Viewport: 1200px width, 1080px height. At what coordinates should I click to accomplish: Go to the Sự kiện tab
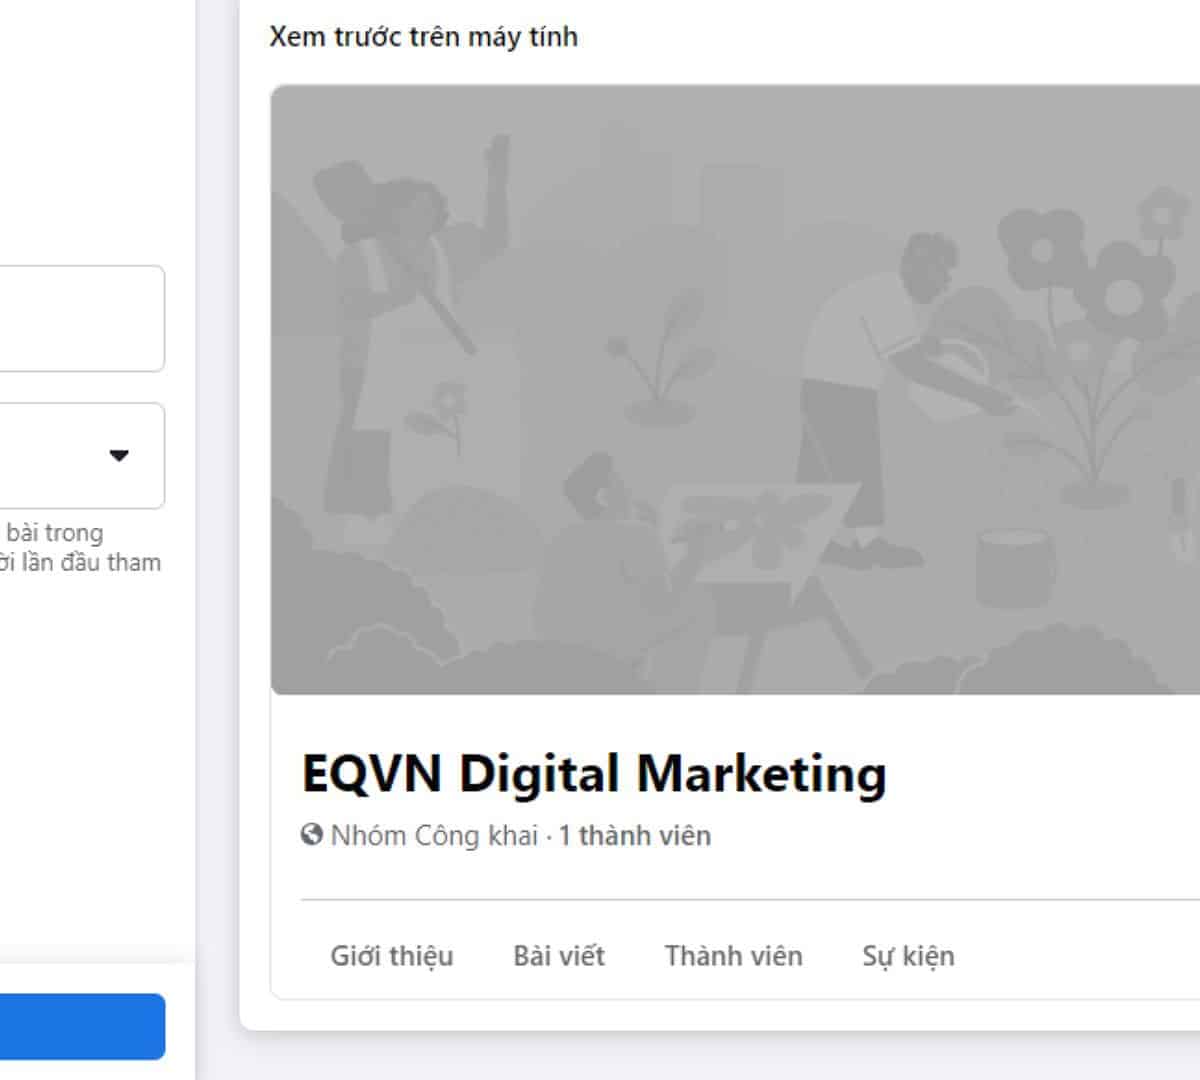click(908, 956)
